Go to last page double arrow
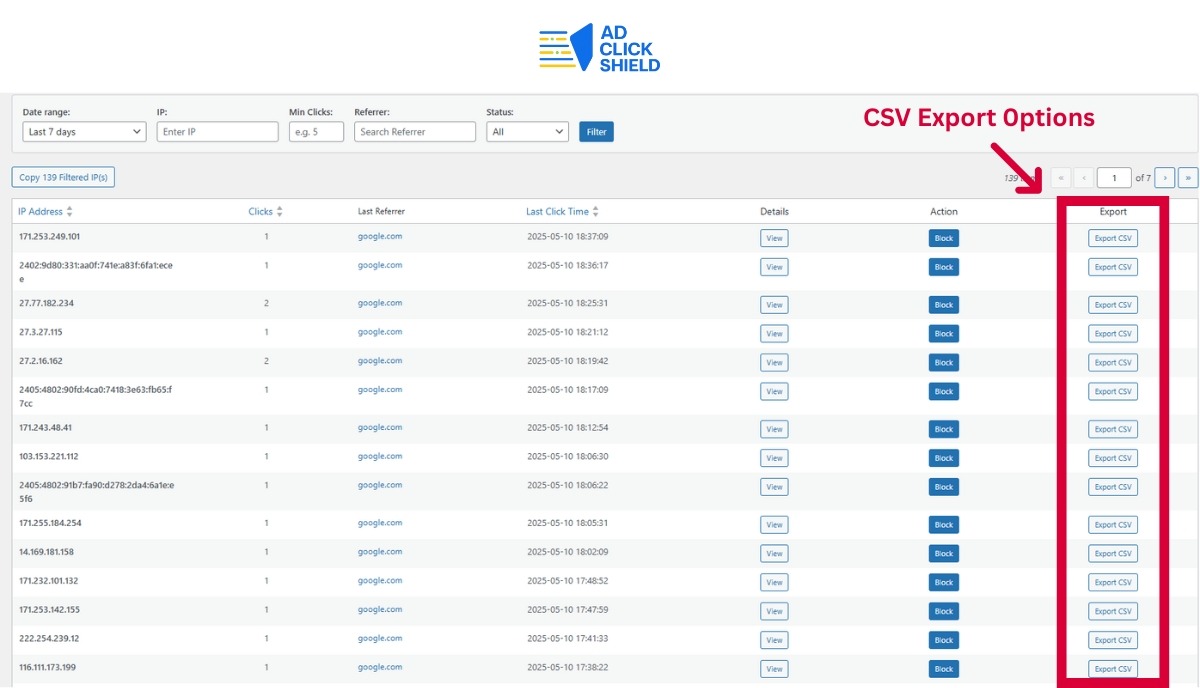Screen dimensions: 1200x688 [1187, 178]
